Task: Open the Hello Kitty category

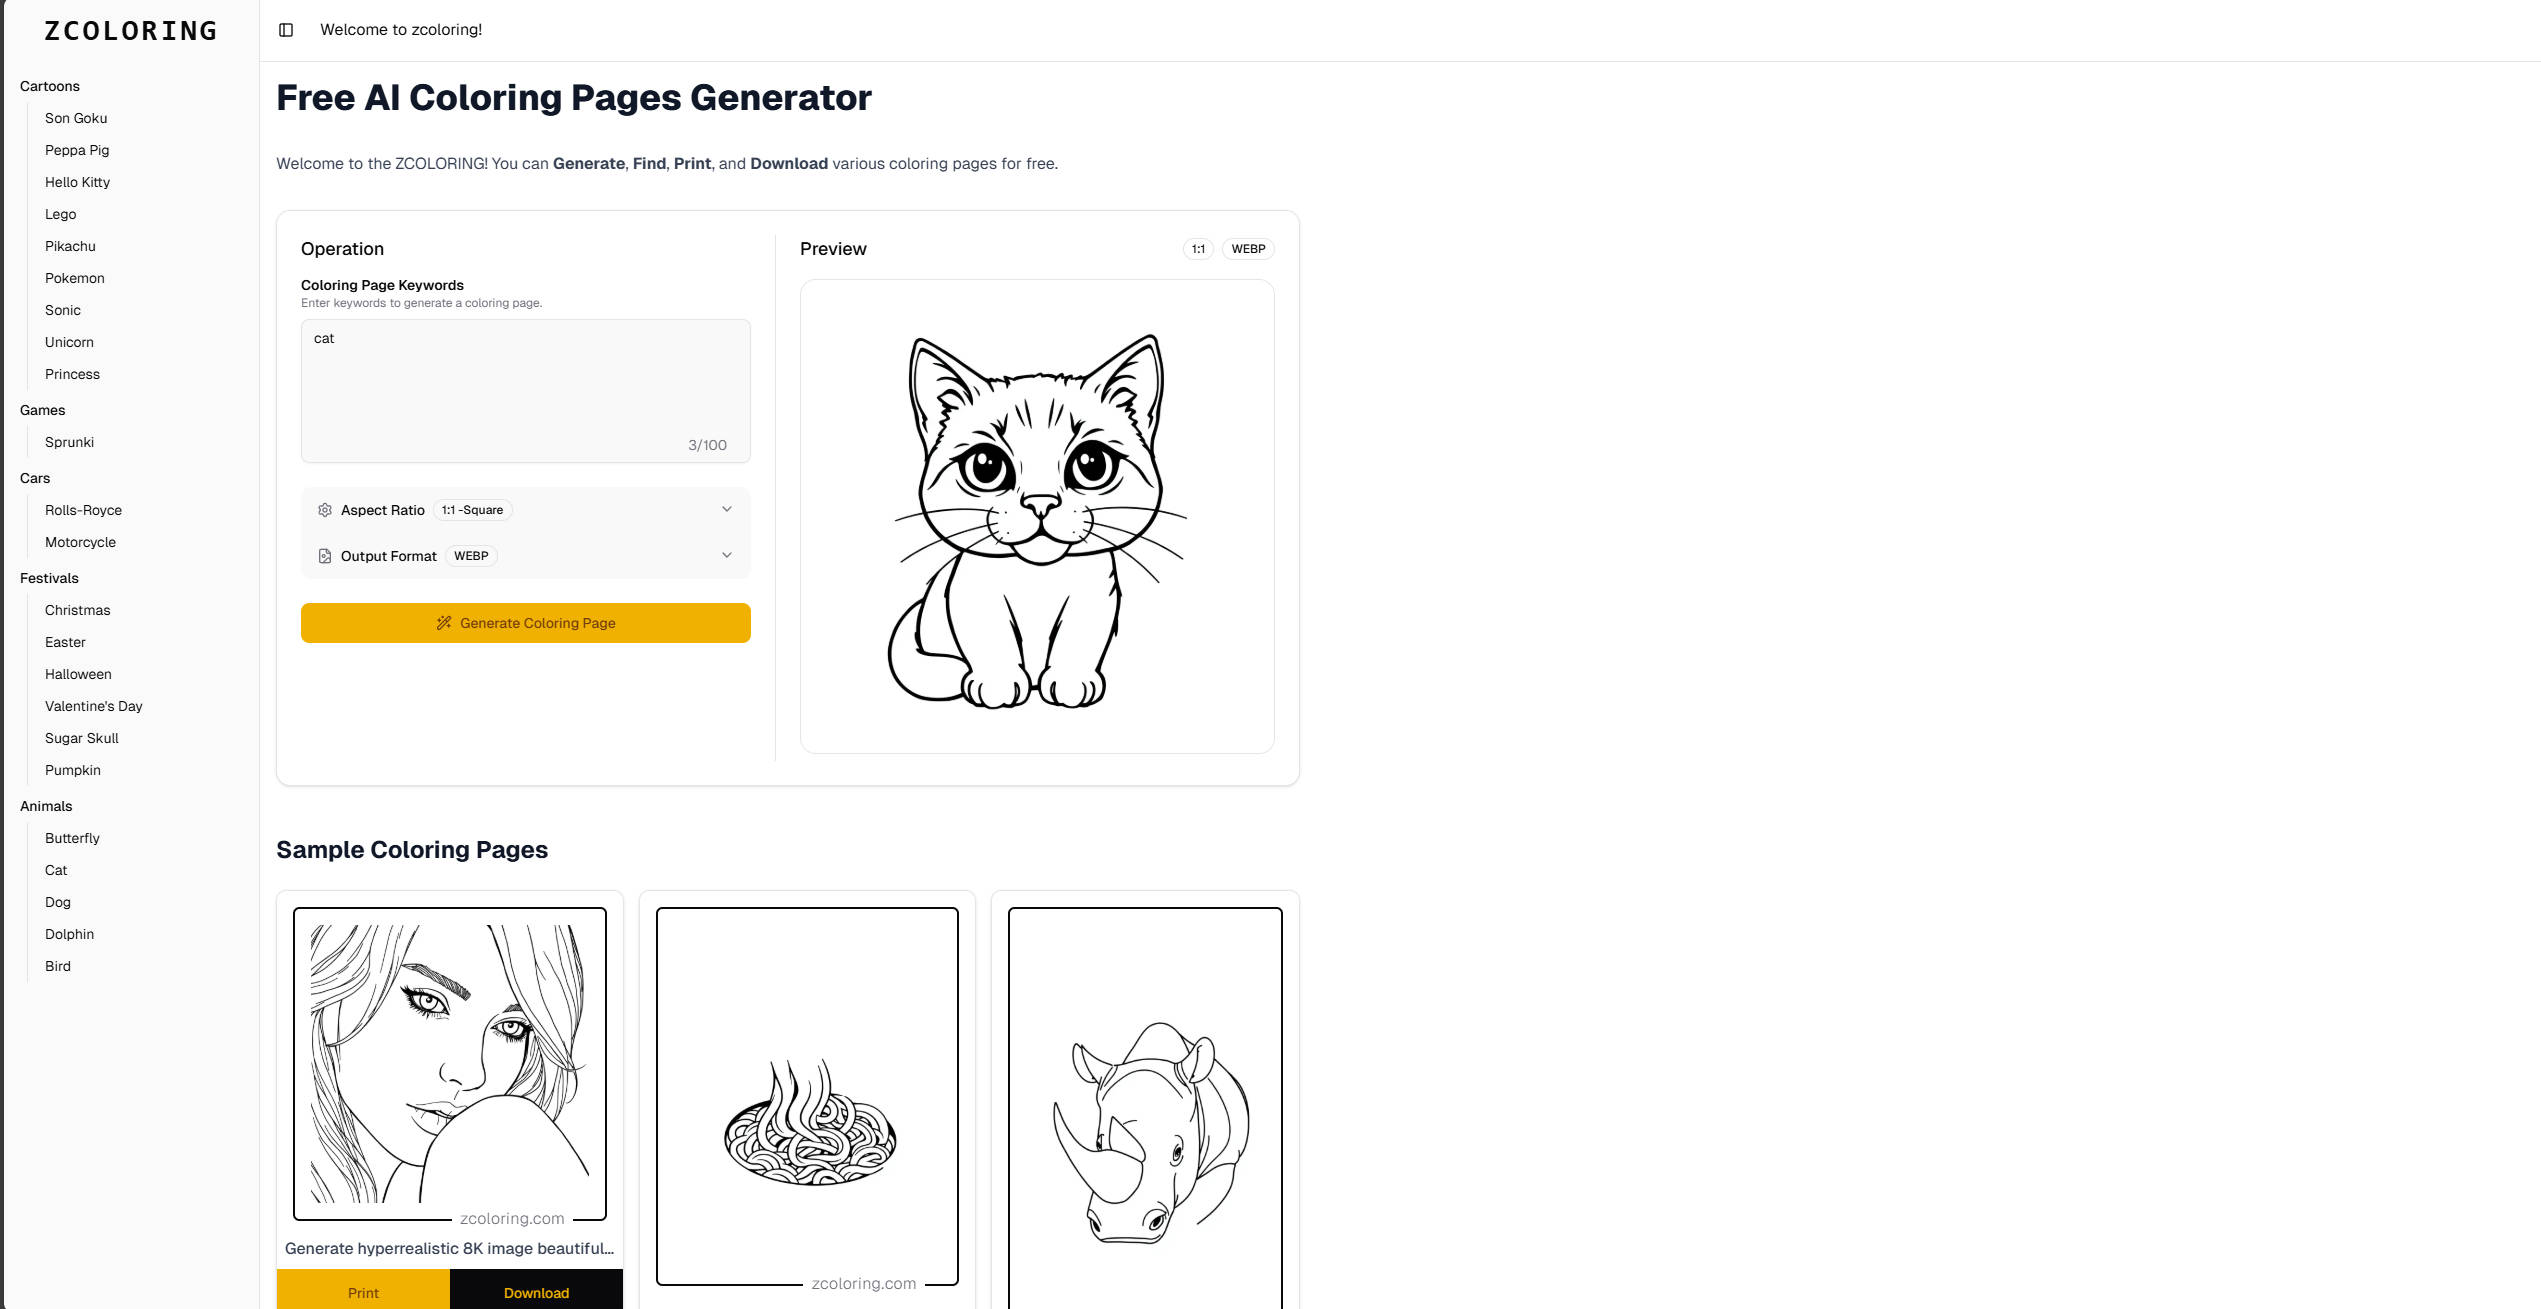Action: (x=77, y=182)
